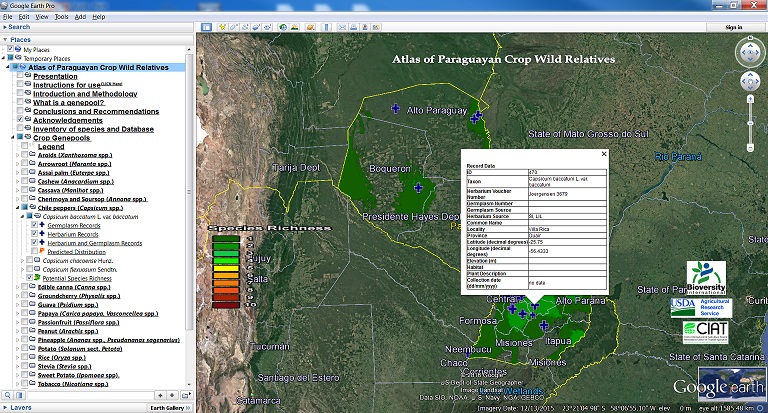Collapse the Crop Genepools folder
The height and width of the screenshot is (413, 768).
(x=13, y=138)
